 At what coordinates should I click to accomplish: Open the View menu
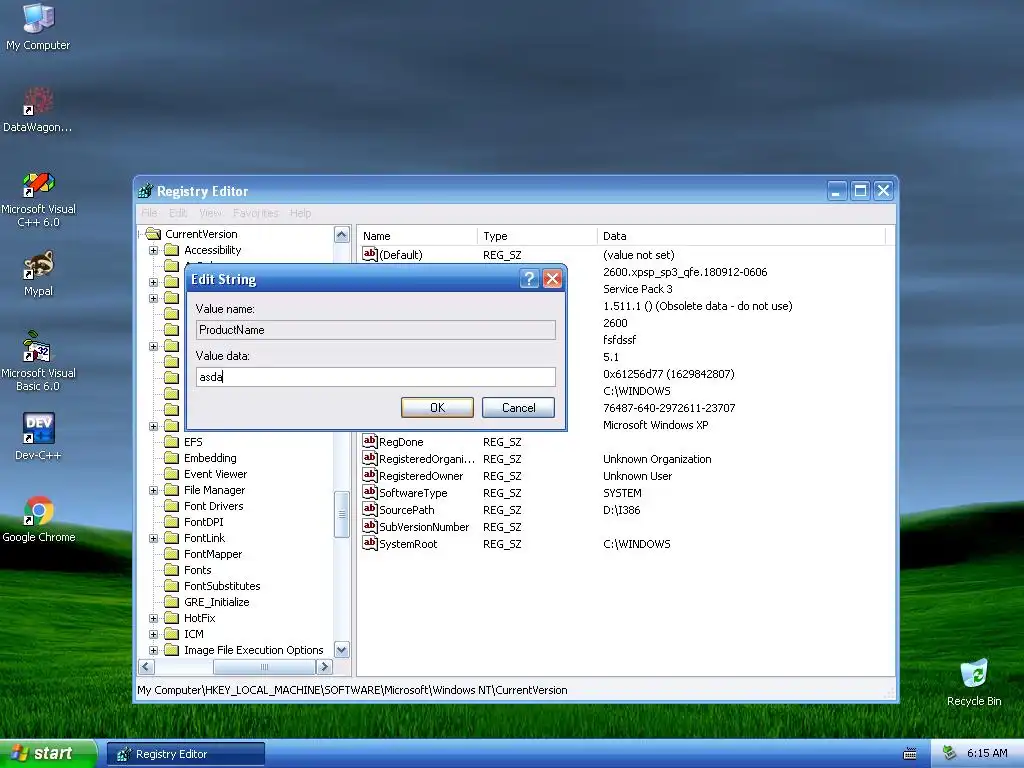210,213
